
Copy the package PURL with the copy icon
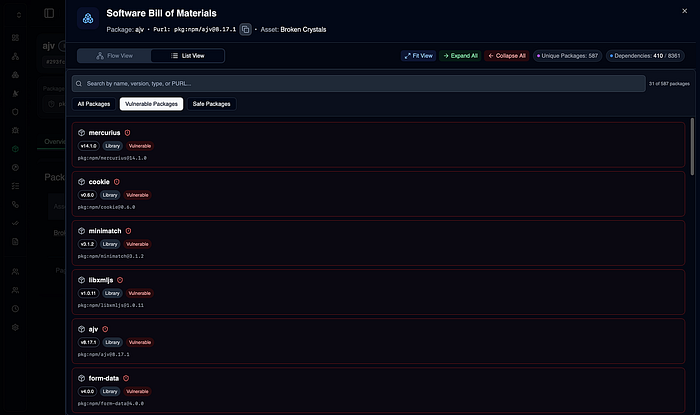click(x=245, y=29)
